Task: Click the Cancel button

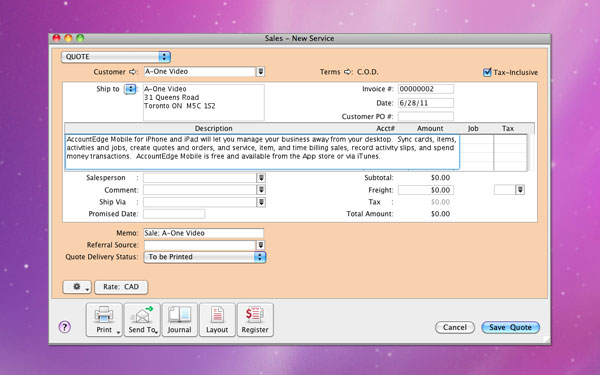Action: [x=455, y=327]
